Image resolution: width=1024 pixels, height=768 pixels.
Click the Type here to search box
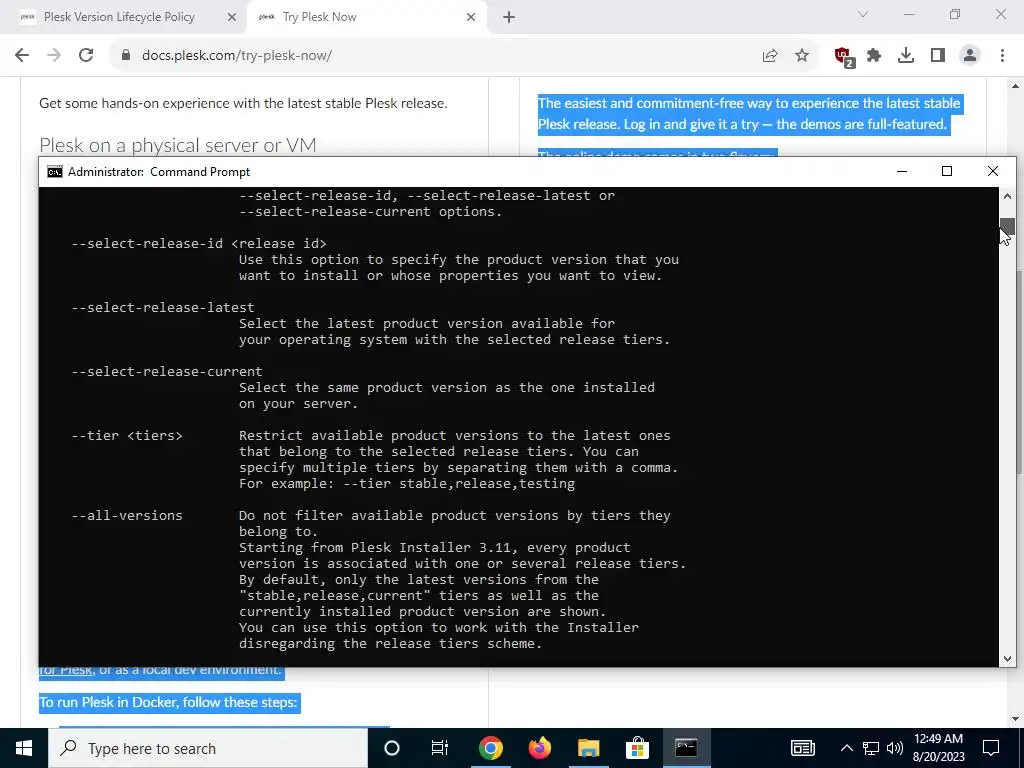coord(208,748)
